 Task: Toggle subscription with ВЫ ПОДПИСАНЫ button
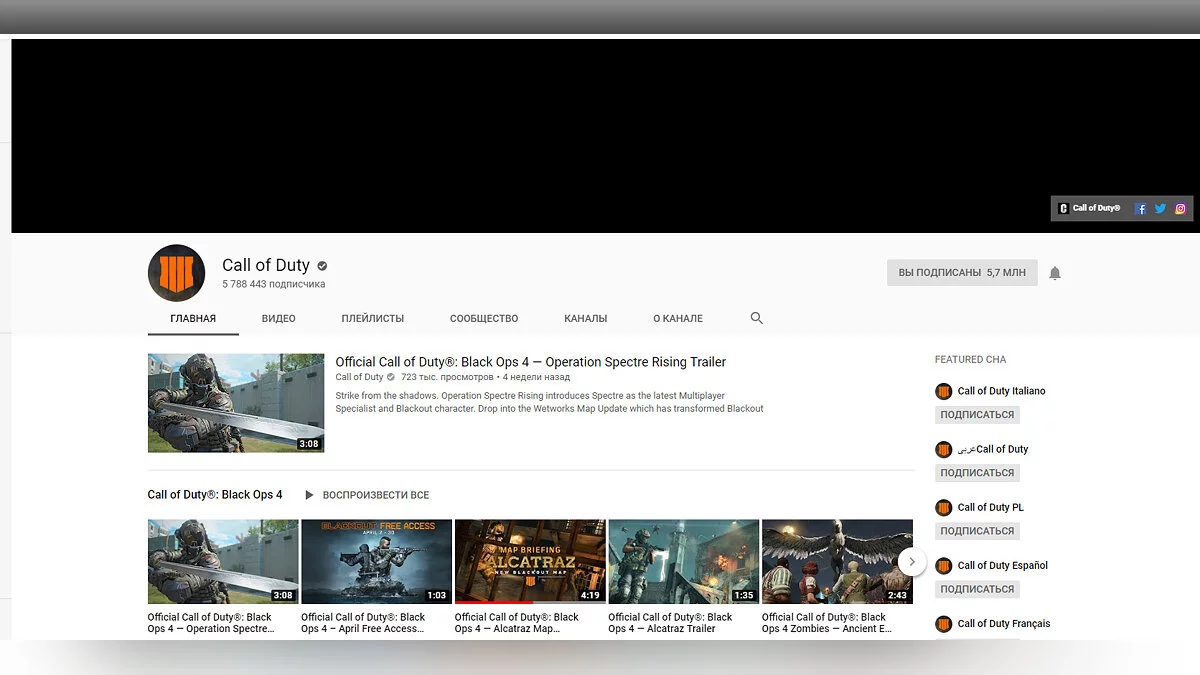click(961, 273)
